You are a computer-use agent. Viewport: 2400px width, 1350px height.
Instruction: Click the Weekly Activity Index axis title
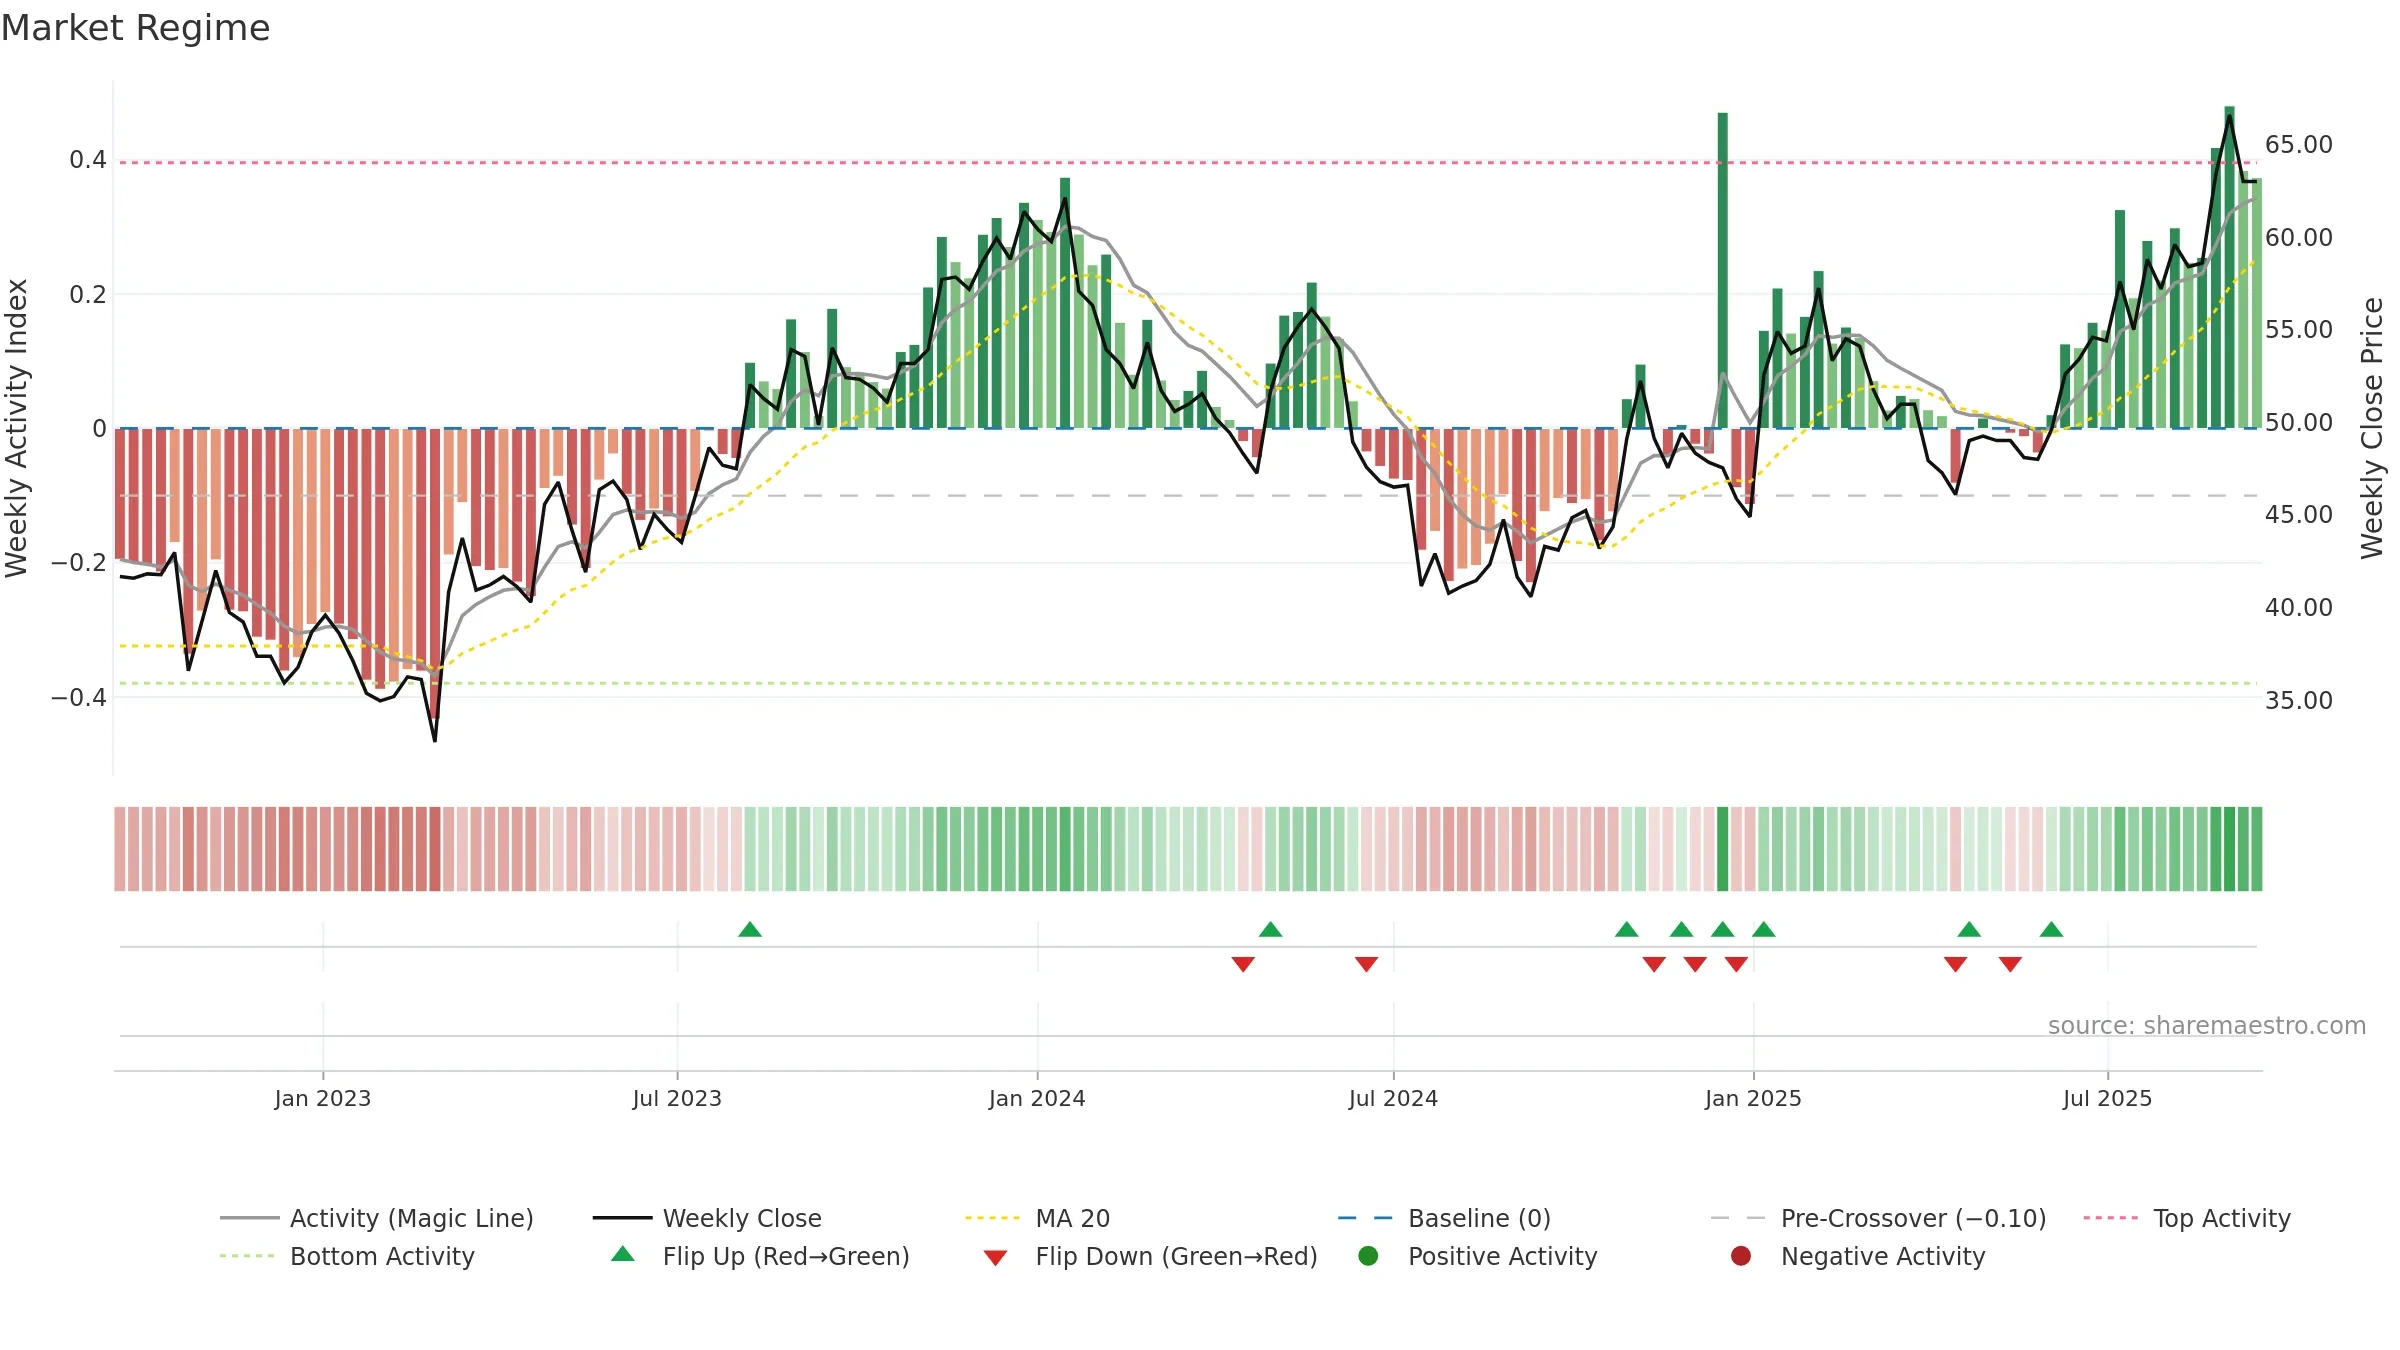click(17, 428)
